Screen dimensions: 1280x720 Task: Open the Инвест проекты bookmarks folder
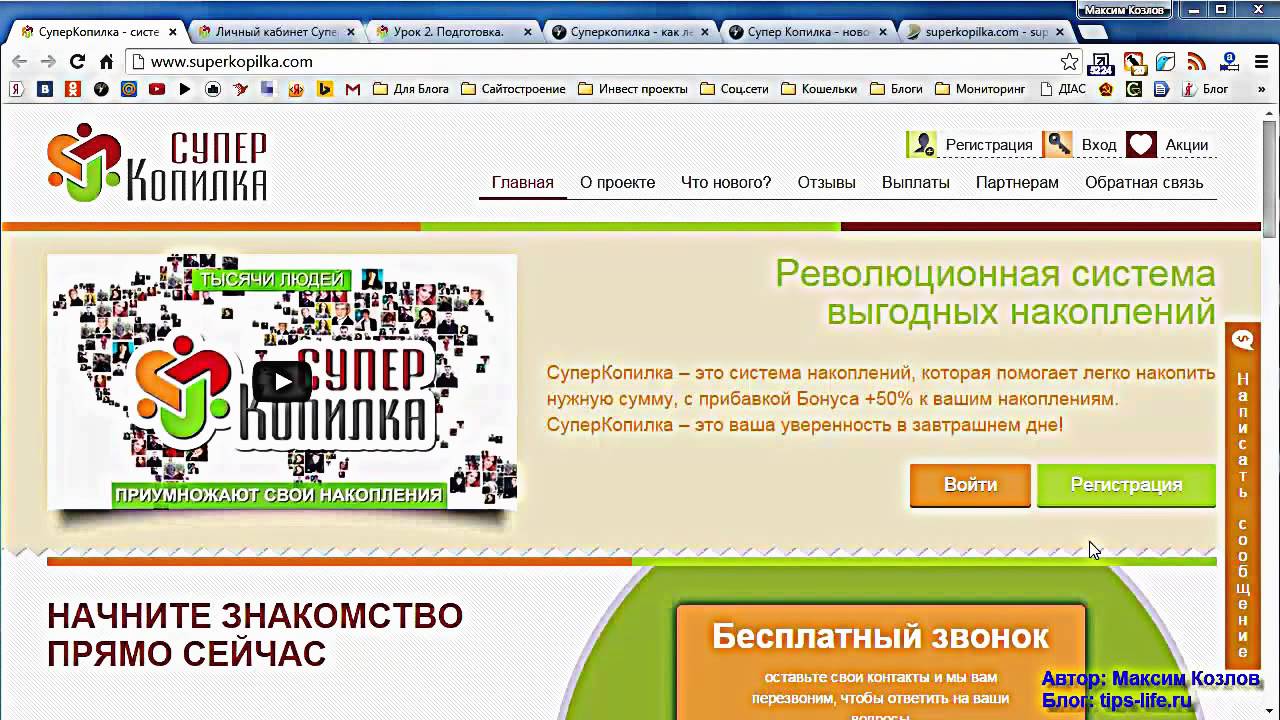(x=633, y=89)
